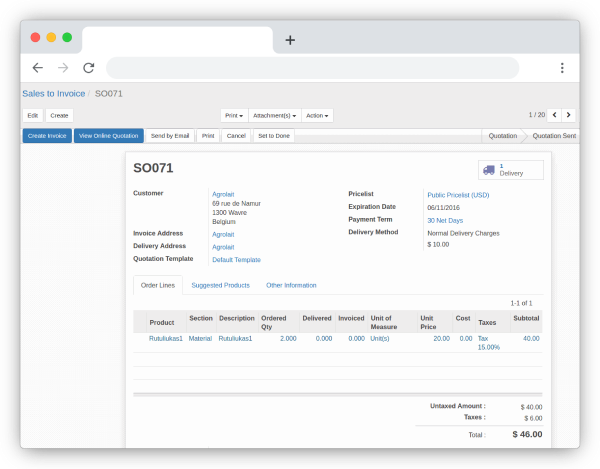600x469 pixels.
Task: Switch to Other Information tab
Action: pos(291,285)
